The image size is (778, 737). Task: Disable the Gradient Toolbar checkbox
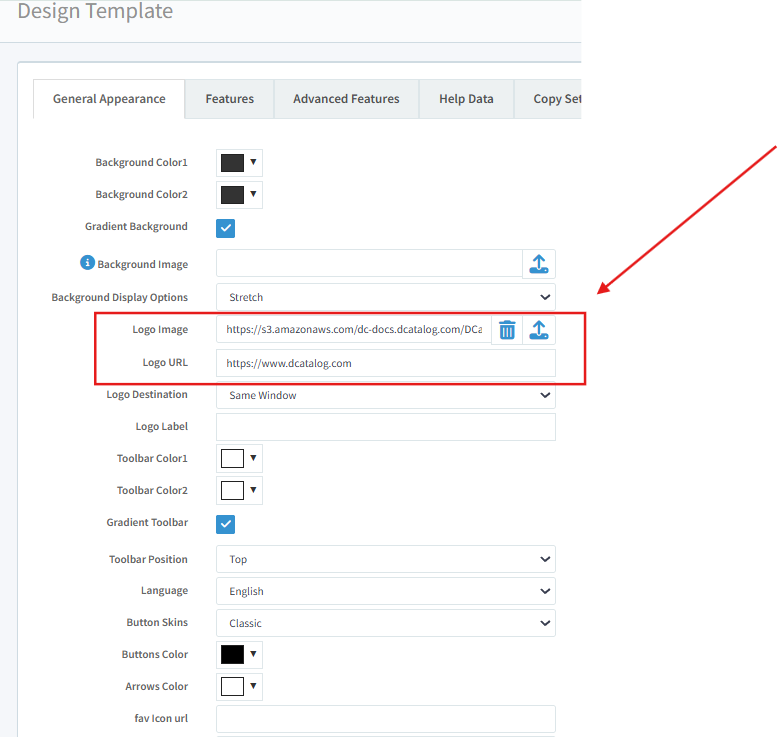pyautogui.click(x=226, y=524)
